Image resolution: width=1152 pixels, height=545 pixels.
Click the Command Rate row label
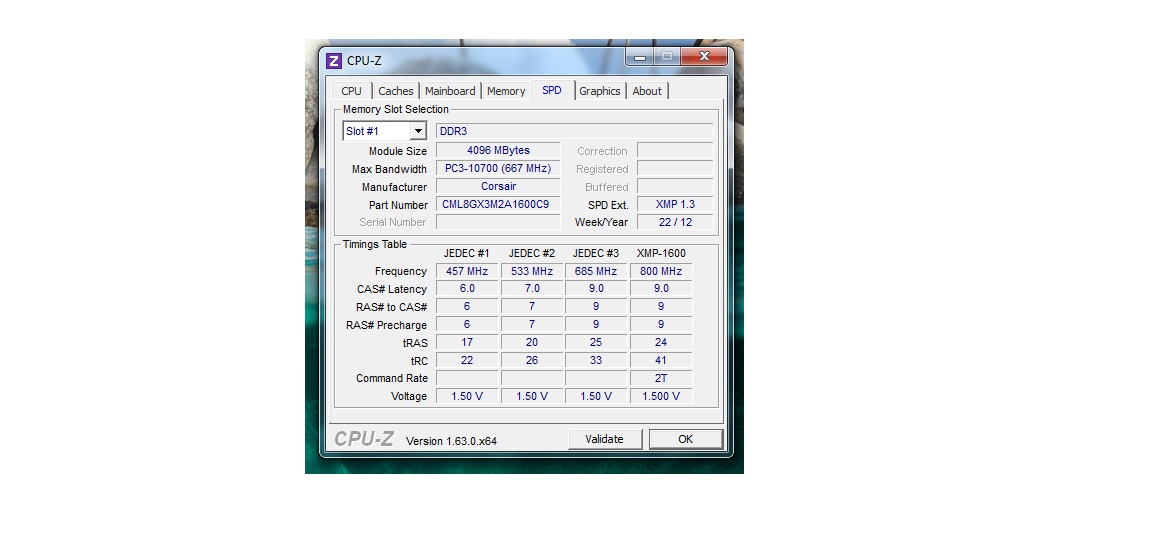coord(392,378)
